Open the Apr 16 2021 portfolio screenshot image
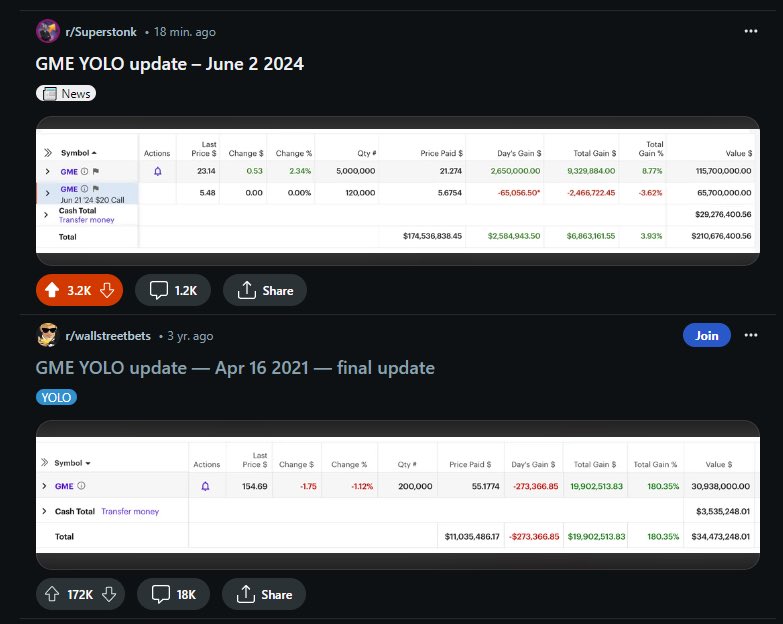 398,495
